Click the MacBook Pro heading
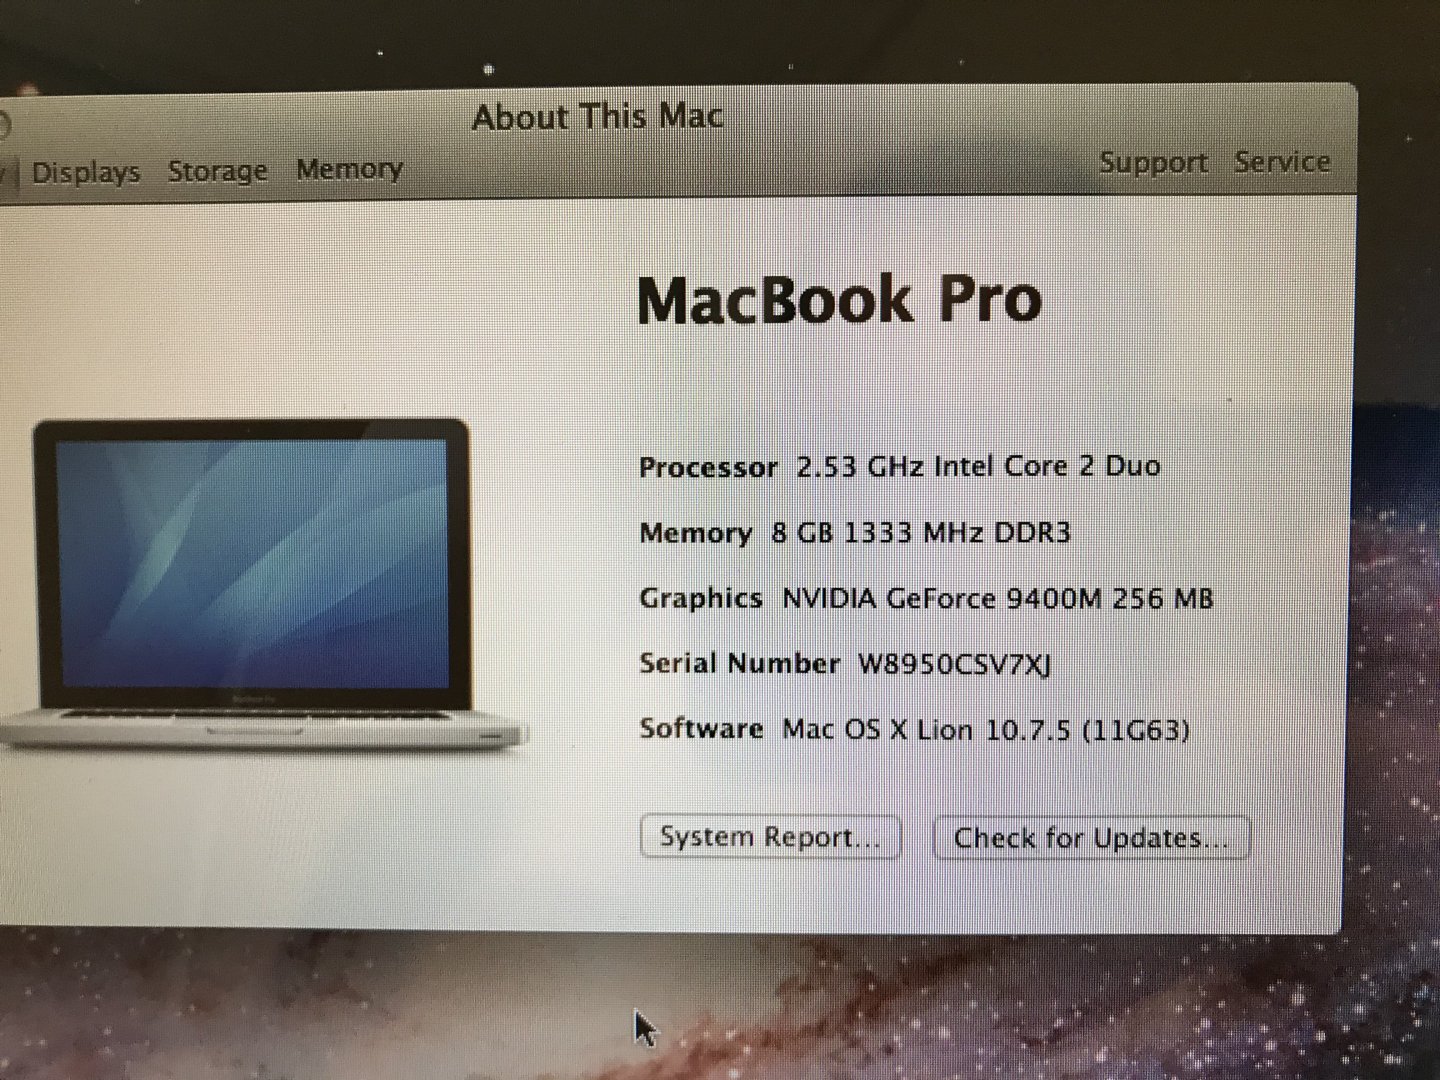 point(839,299)
